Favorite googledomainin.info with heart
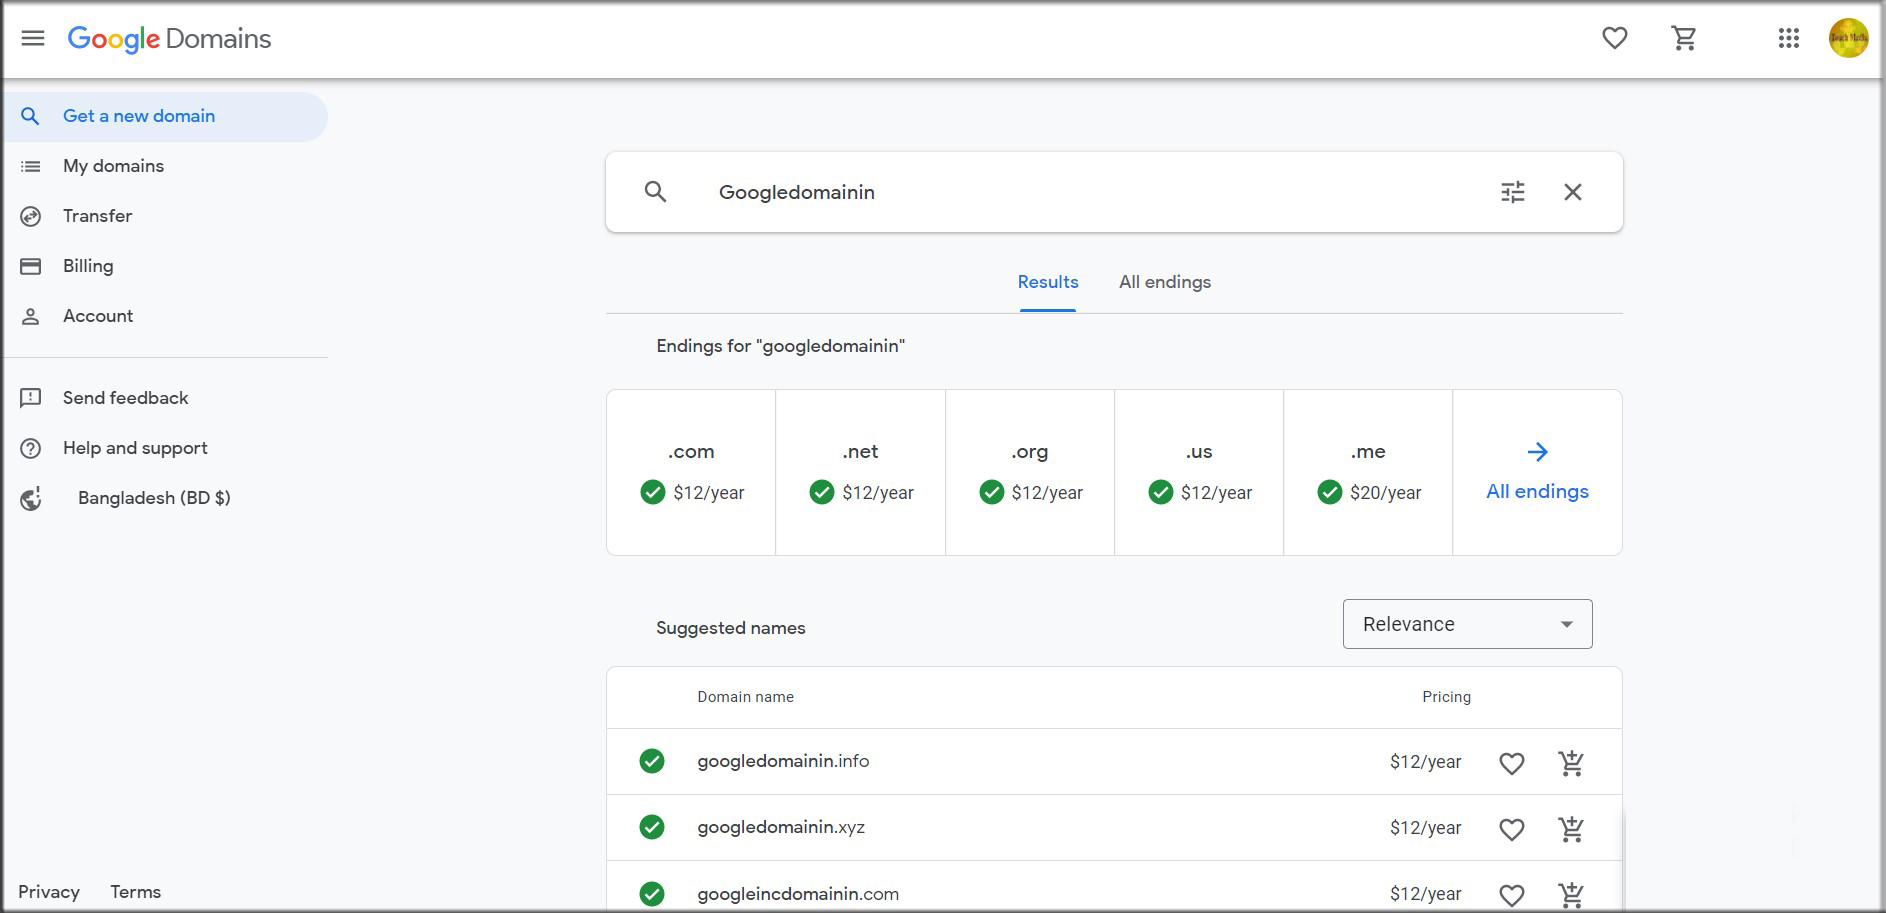Viewport: 1886px width, 913px height. 1511,763
